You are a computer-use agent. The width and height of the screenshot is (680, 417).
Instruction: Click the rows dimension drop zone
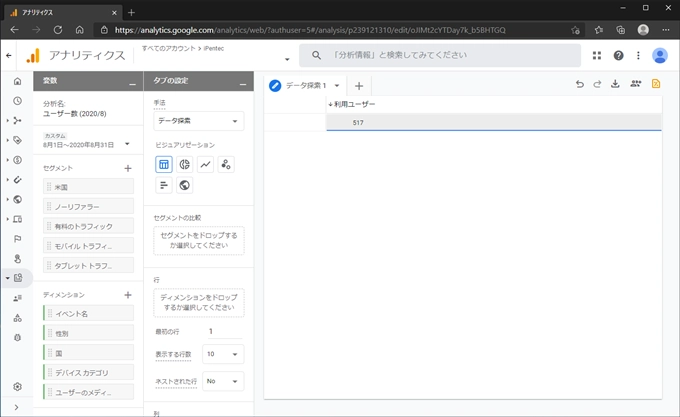pos(199,303)
